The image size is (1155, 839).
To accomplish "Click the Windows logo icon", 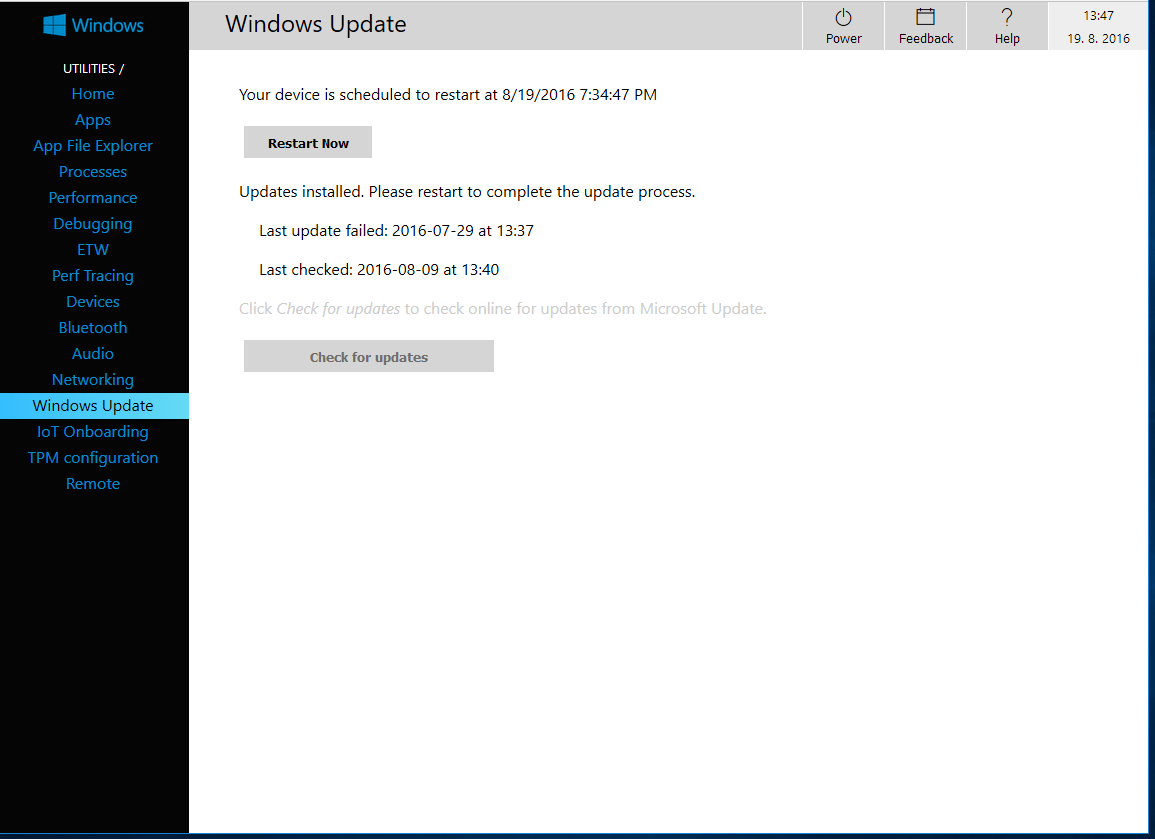I will point(55,25).
